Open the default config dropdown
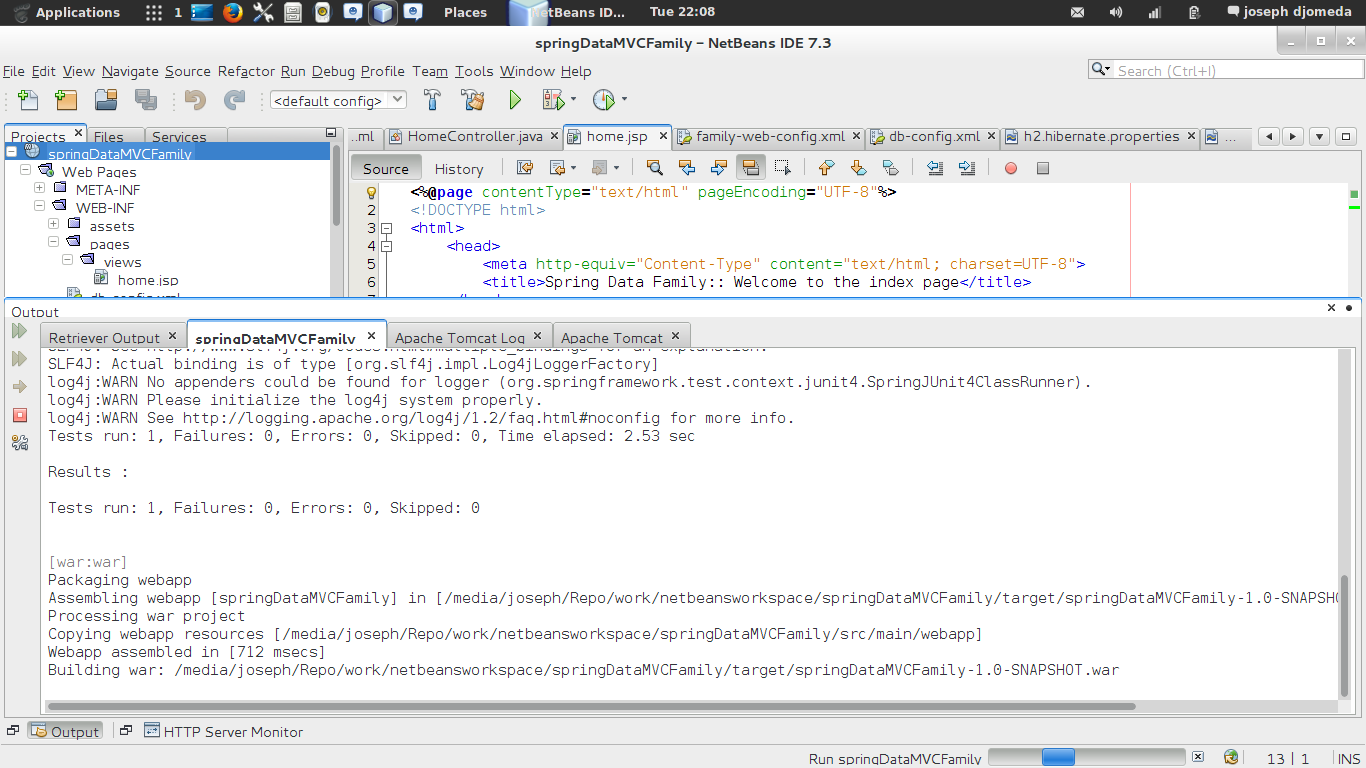The image size is (1366, 768). click(338, 100)
